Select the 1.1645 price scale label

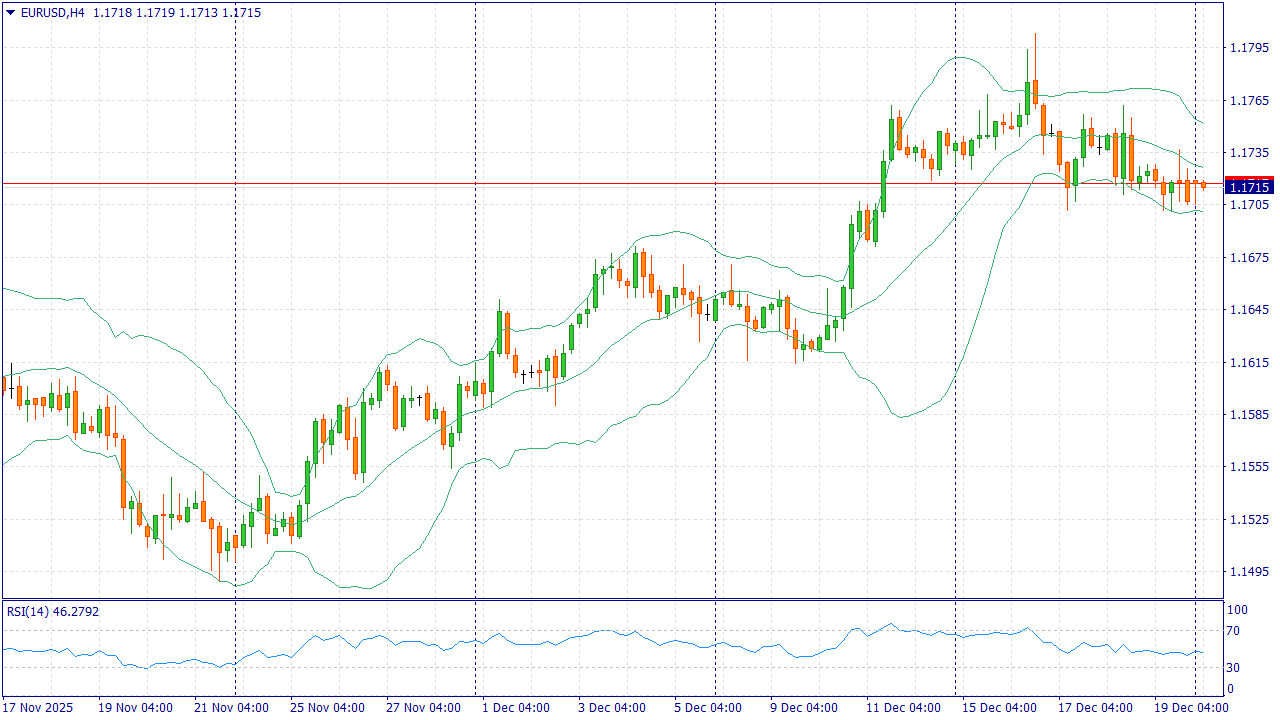(x=1249, y=310)
